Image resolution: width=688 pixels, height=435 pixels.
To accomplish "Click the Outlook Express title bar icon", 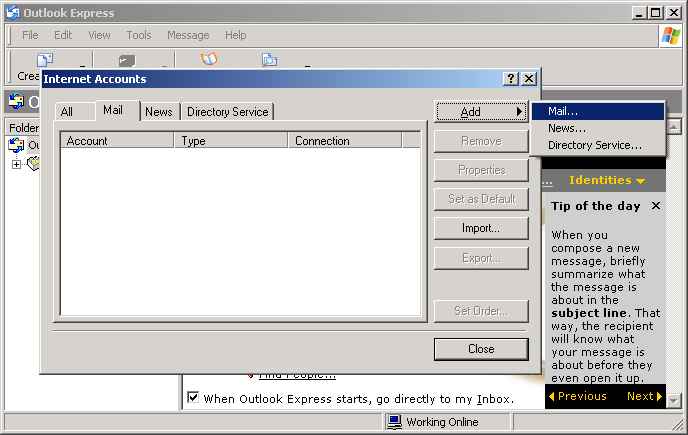I will click(x=13, y=13).
